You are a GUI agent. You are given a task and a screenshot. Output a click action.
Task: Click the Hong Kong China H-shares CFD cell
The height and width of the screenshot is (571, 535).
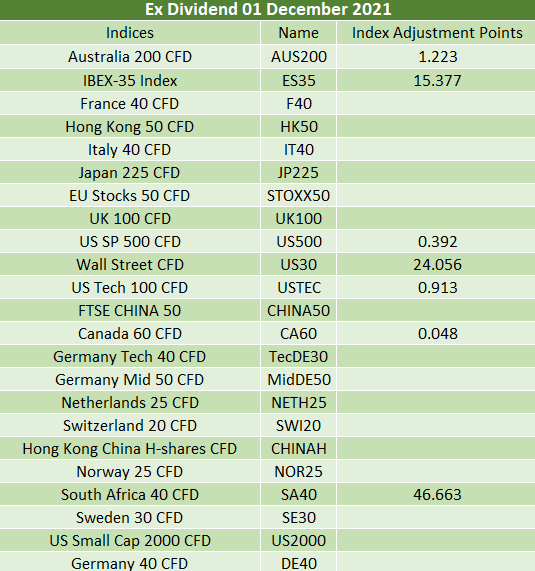pos(130,449)
